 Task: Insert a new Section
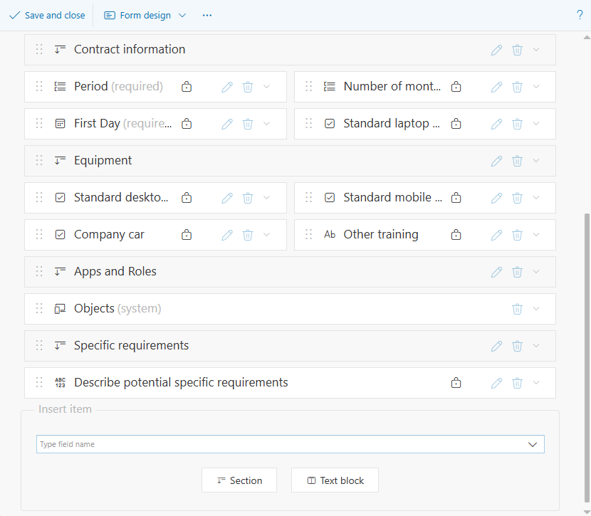(x=239, y=480)
